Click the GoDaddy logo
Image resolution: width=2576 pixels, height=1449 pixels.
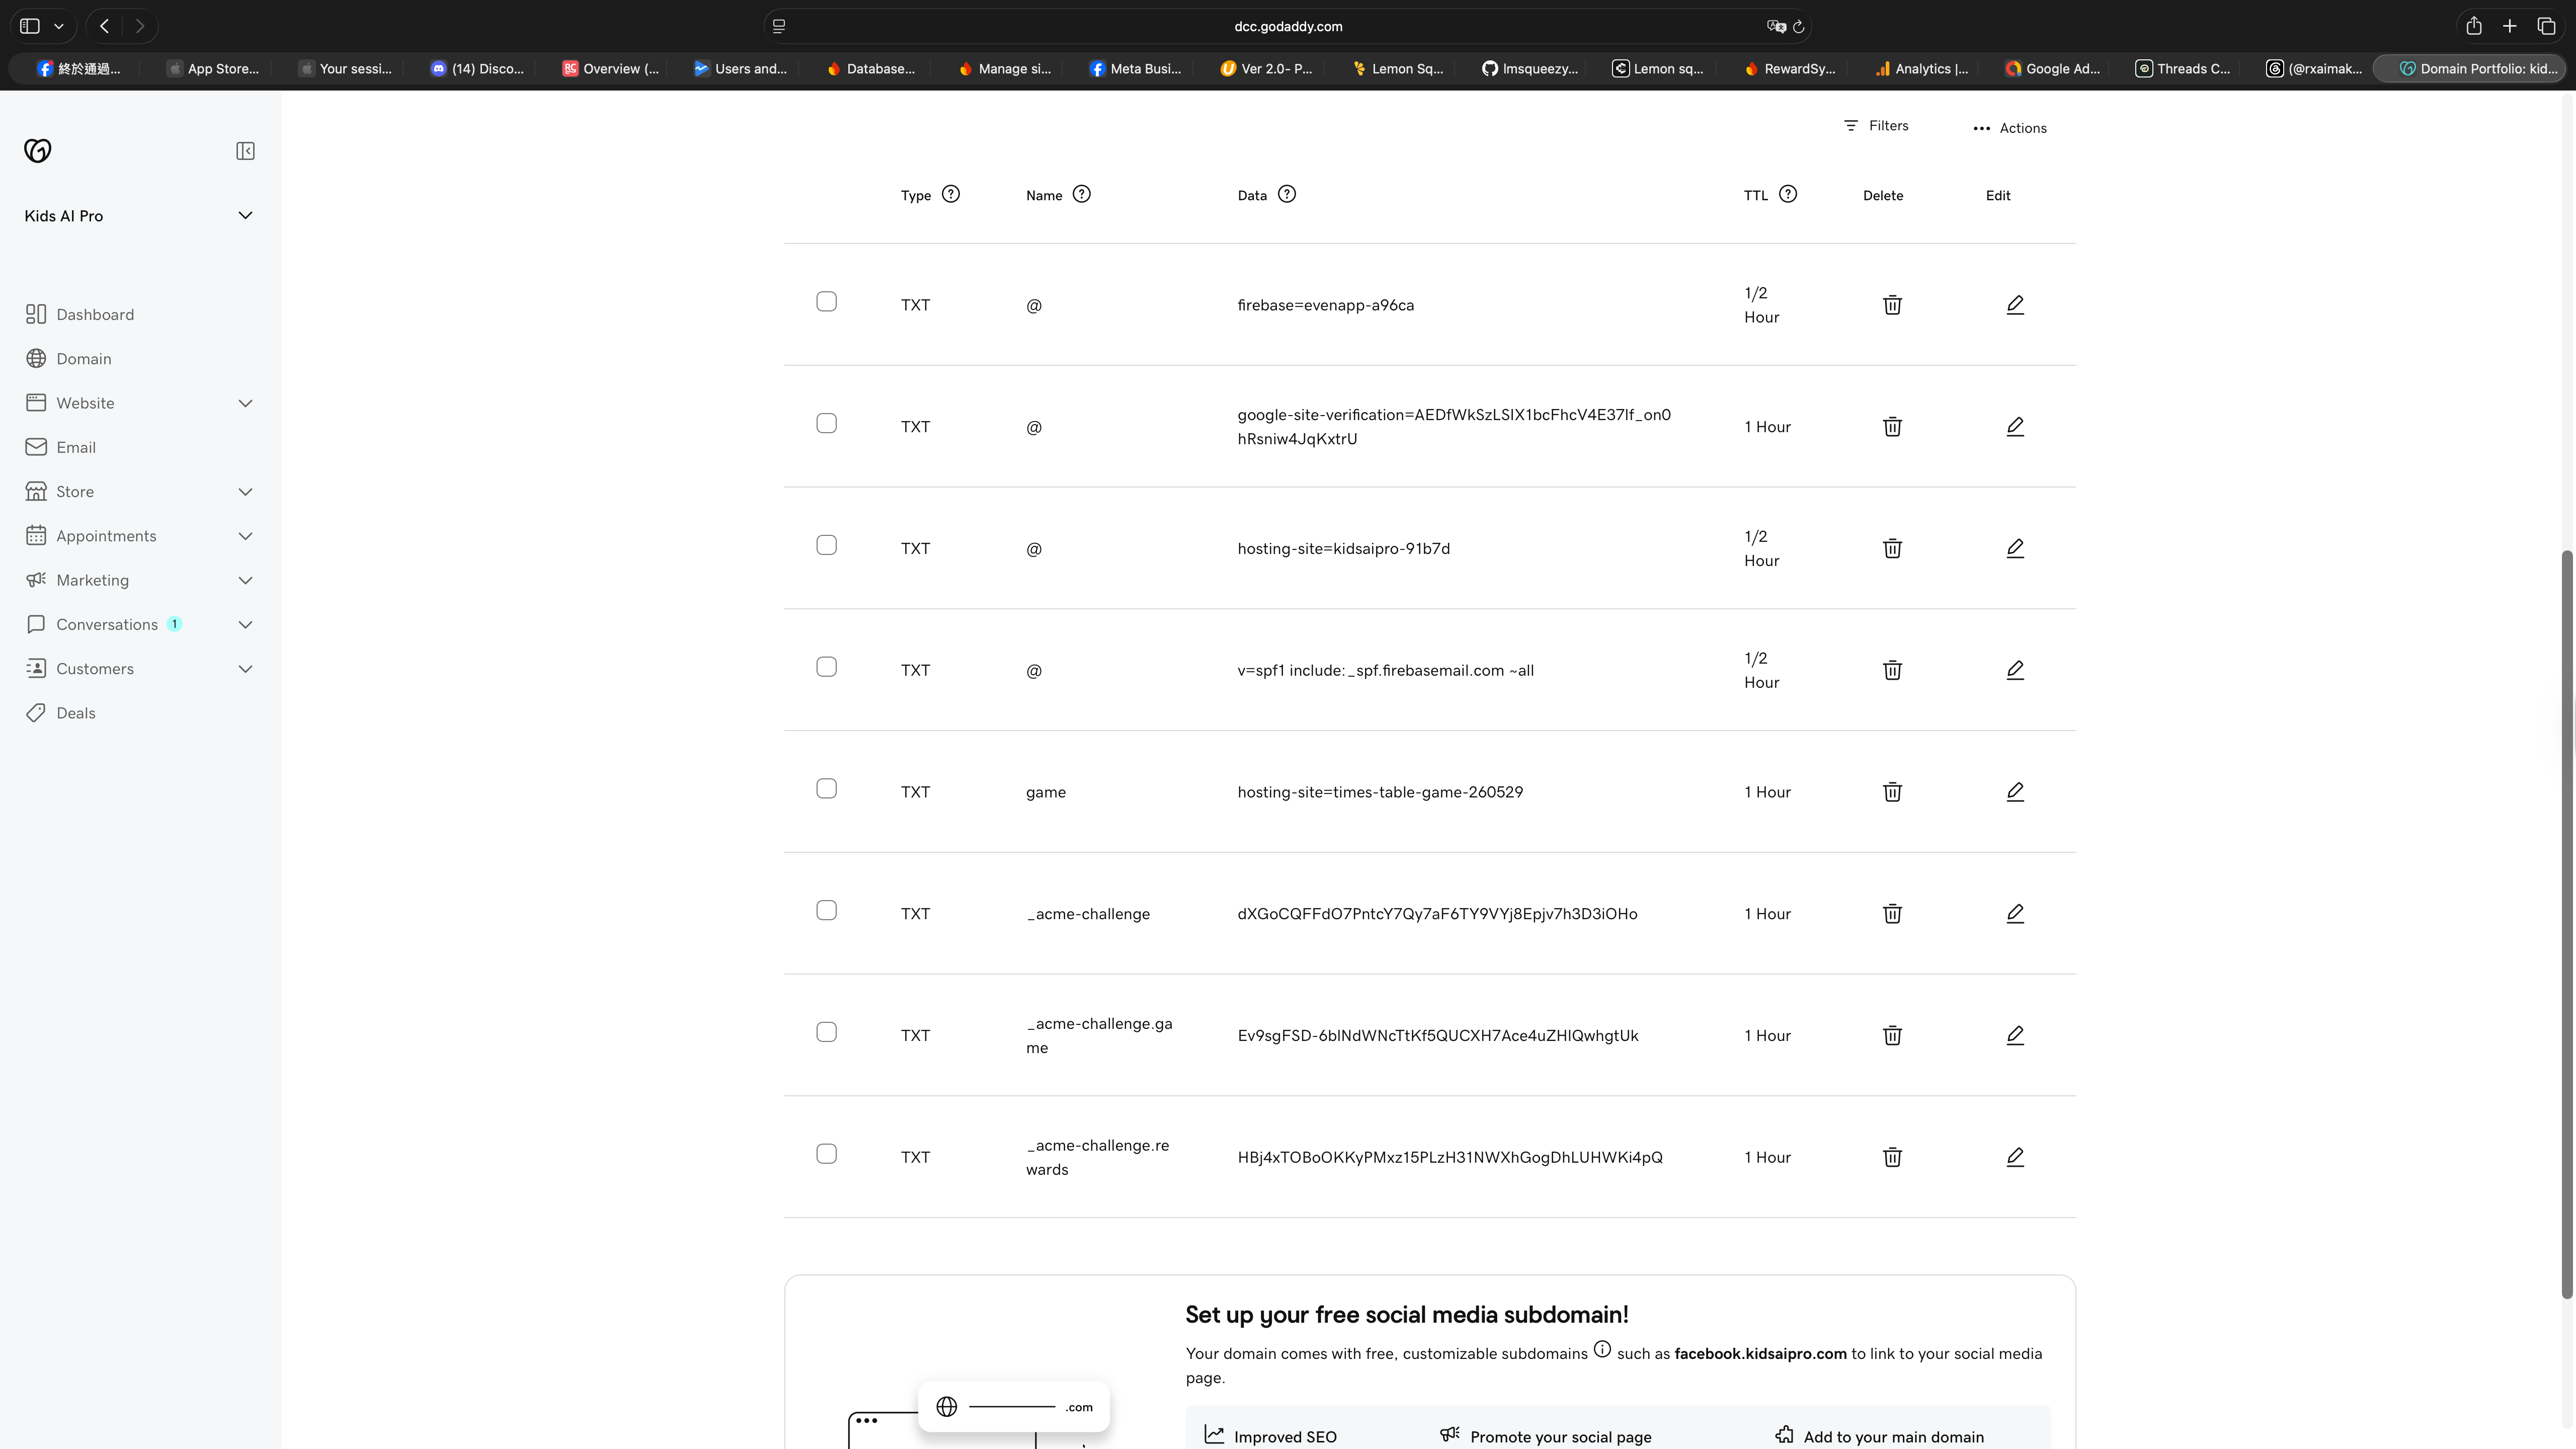point(38,151)
